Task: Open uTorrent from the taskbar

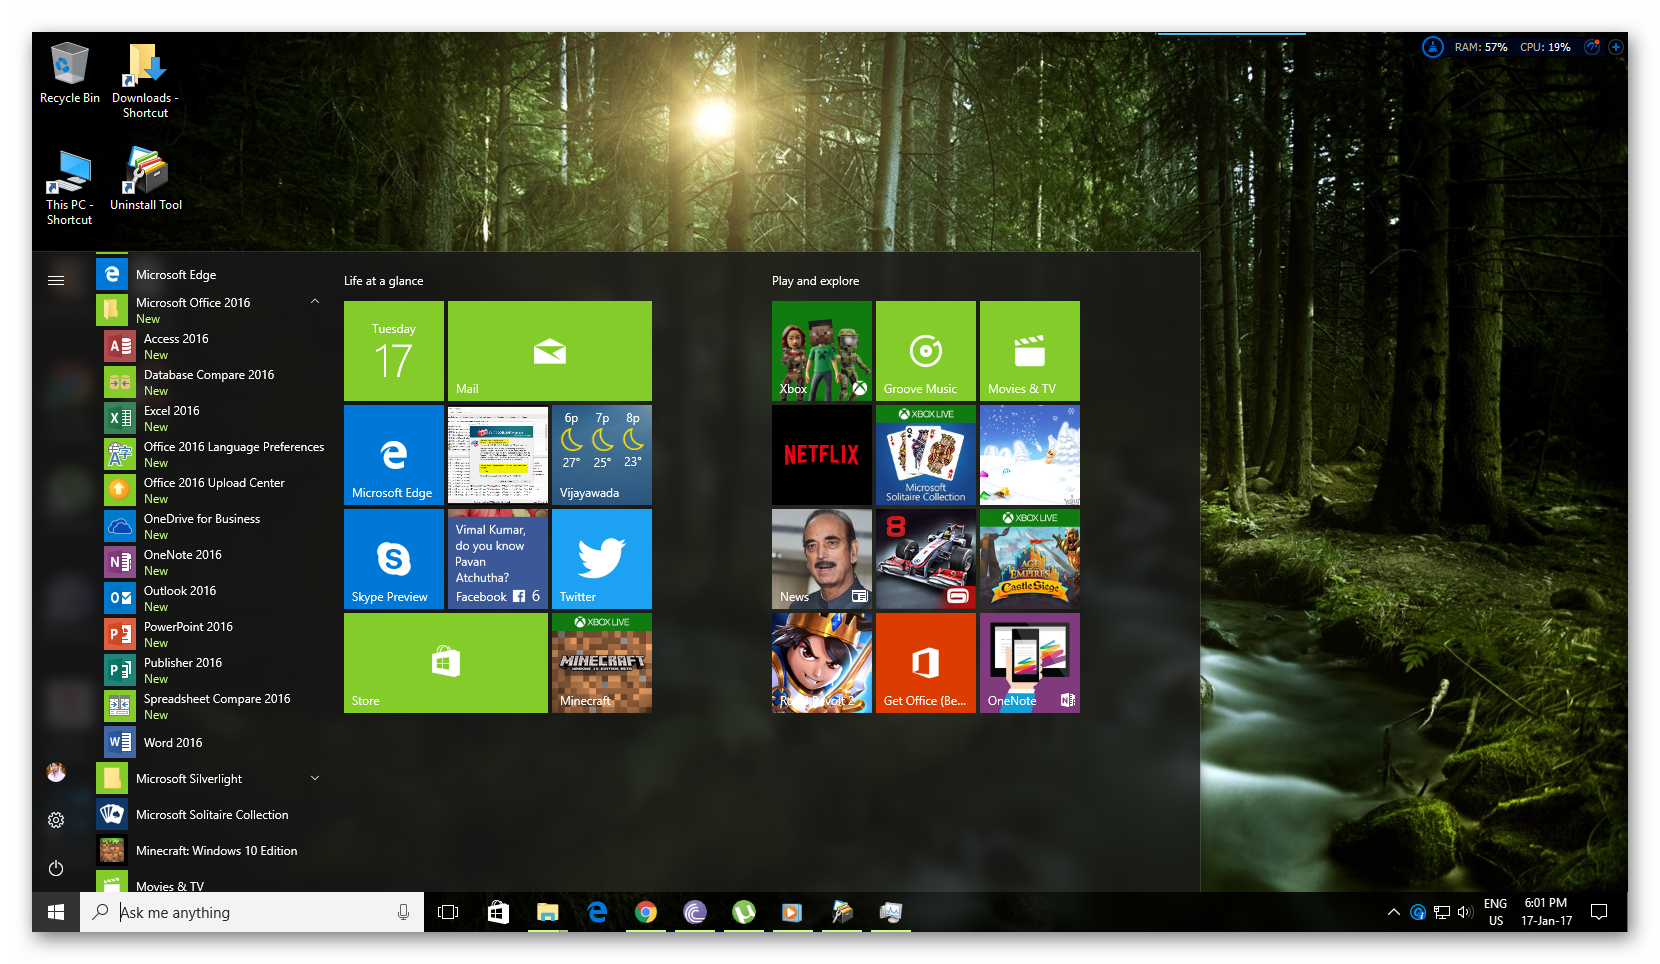Action: pos(744,912)
